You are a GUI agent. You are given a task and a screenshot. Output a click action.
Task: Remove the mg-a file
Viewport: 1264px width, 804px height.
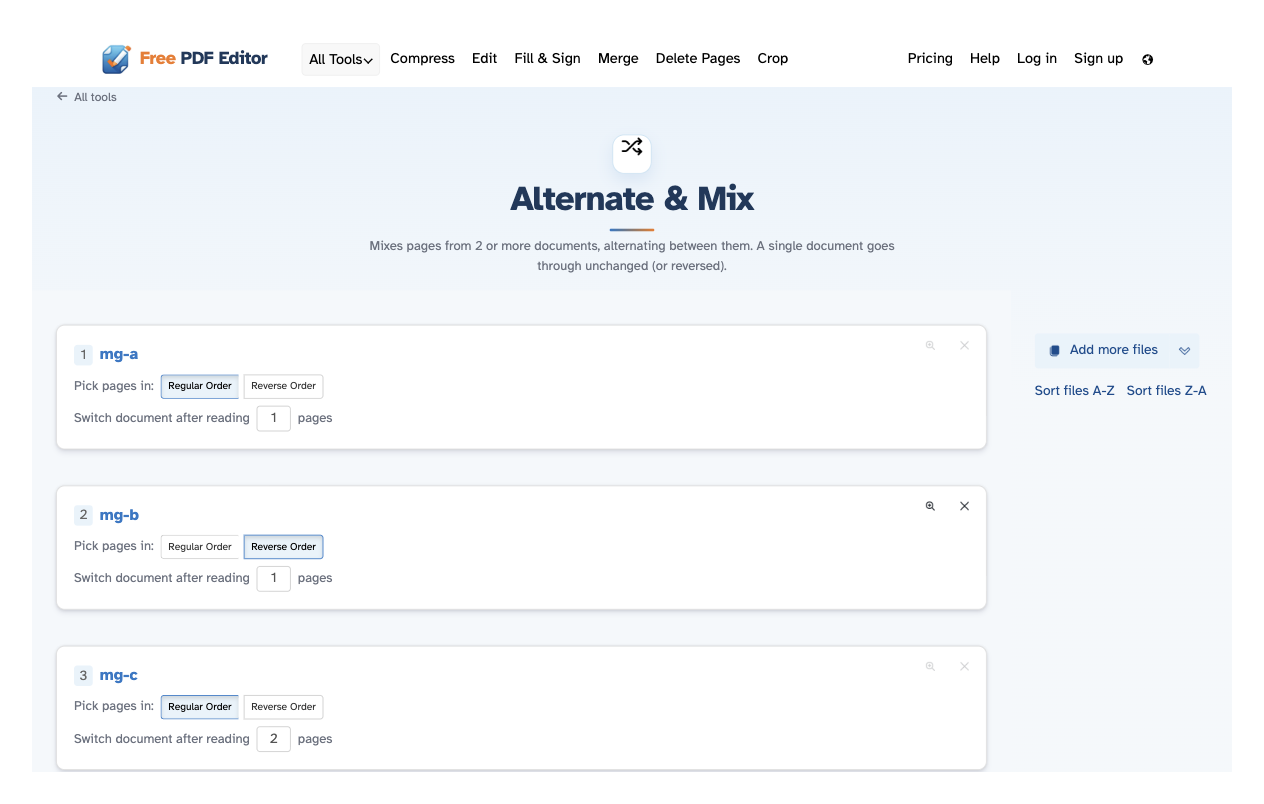click(x=964, y=345)
